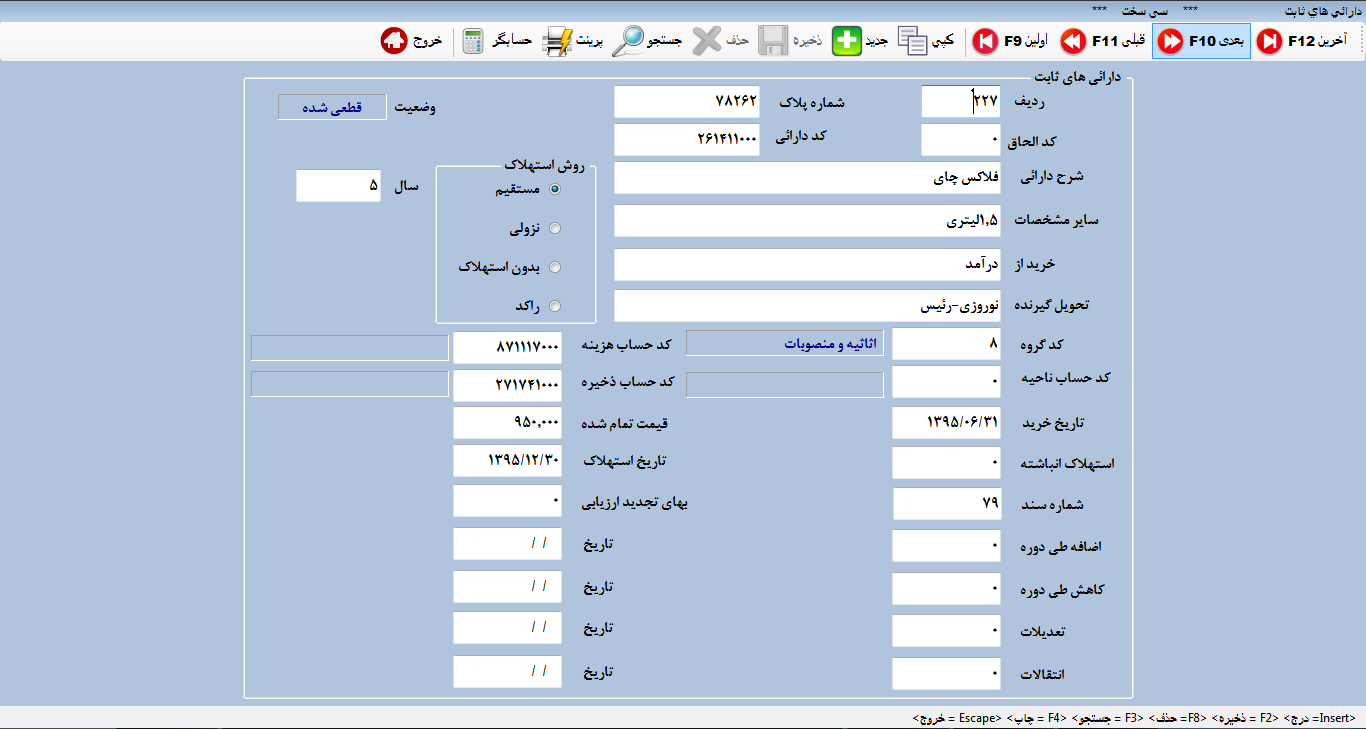The height and width of the screenshot is (729, 1366).
Task: Click the Delete (حذف) X icon
Action: pyautogui.click(x=707, y=42)
